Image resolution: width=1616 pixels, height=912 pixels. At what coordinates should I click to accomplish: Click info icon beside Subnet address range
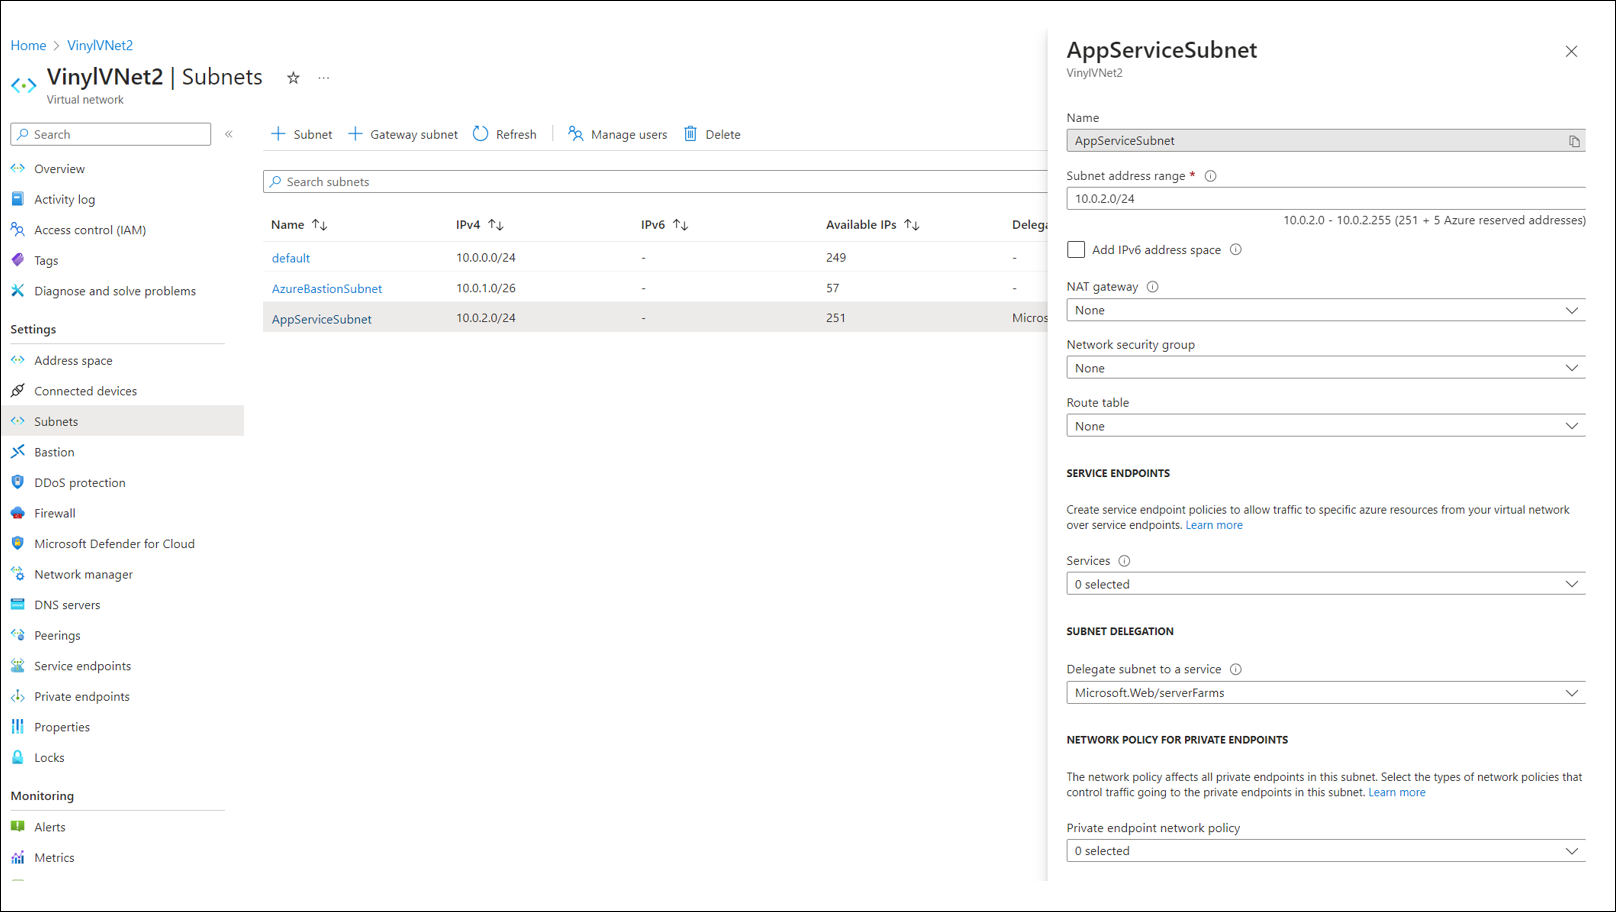(1210, 176)
